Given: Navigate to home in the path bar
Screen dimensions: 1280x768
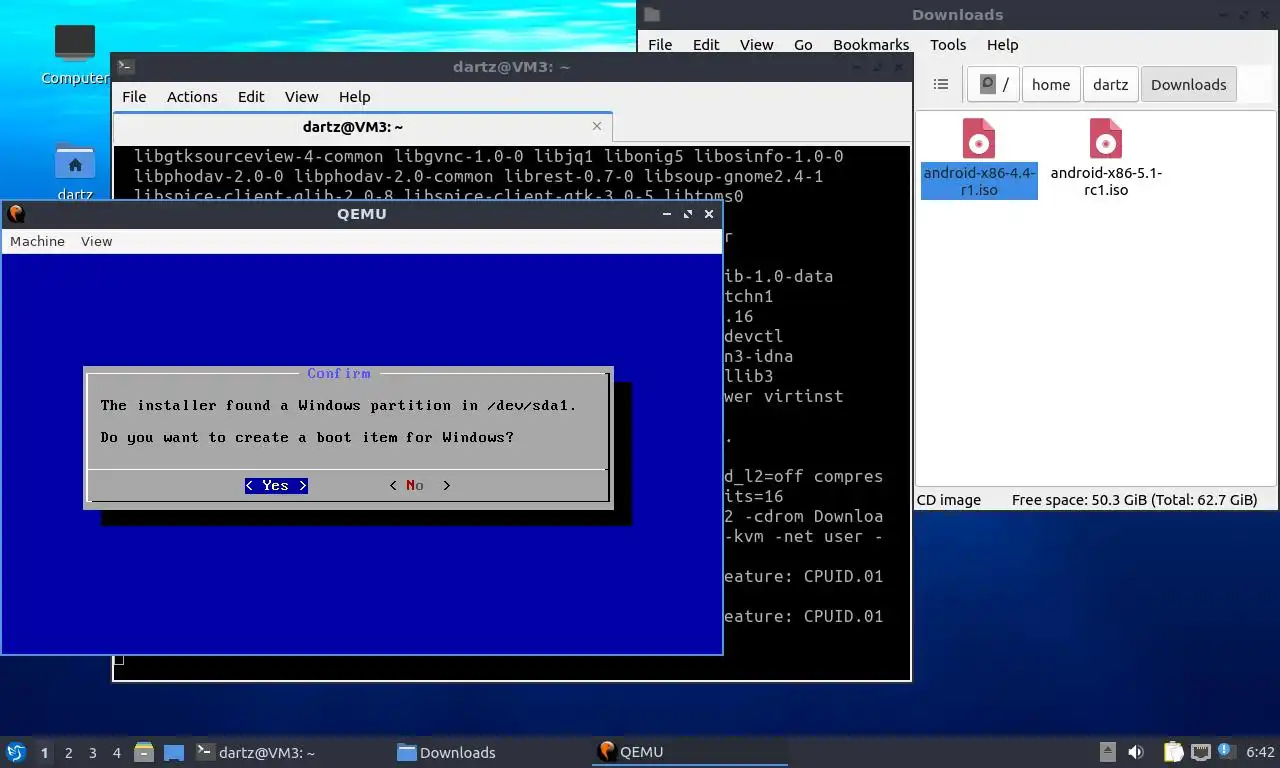Looking at the screenshot, I should pyautogui.click(x=1050, y=85).
